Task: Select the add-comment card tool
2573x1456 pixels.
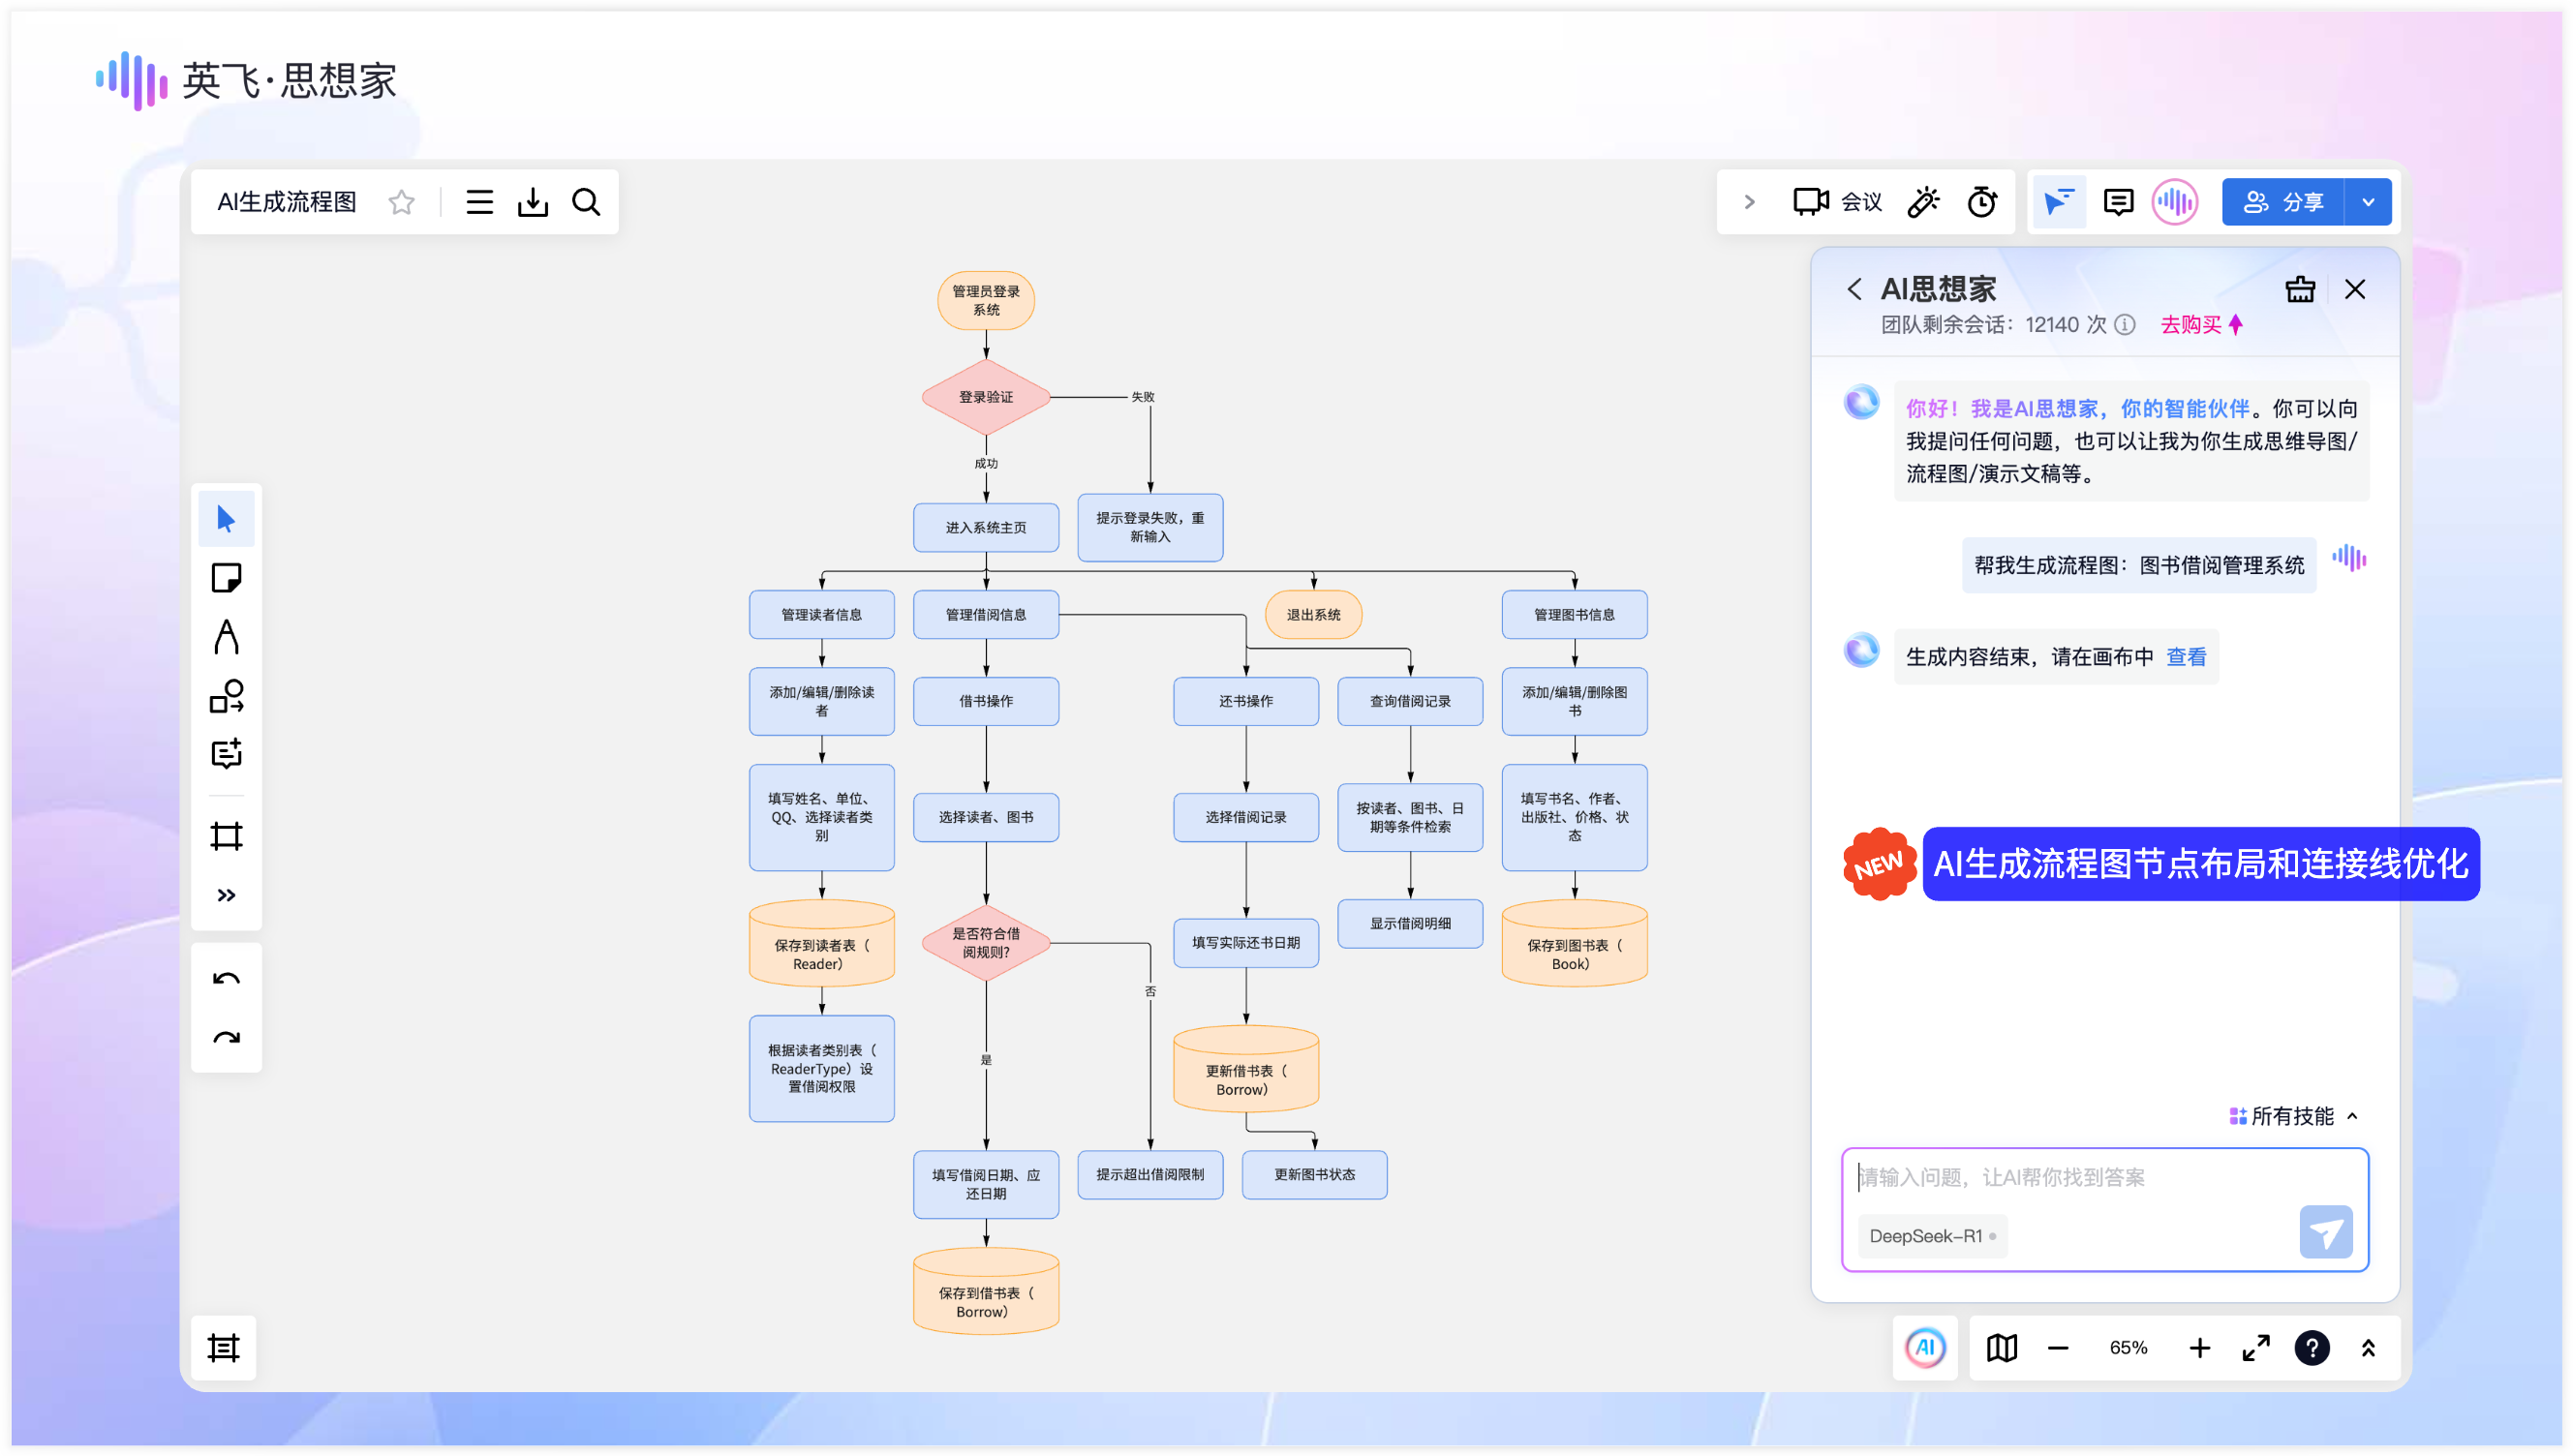Action: pyautogui.click(x=226, y=753)
